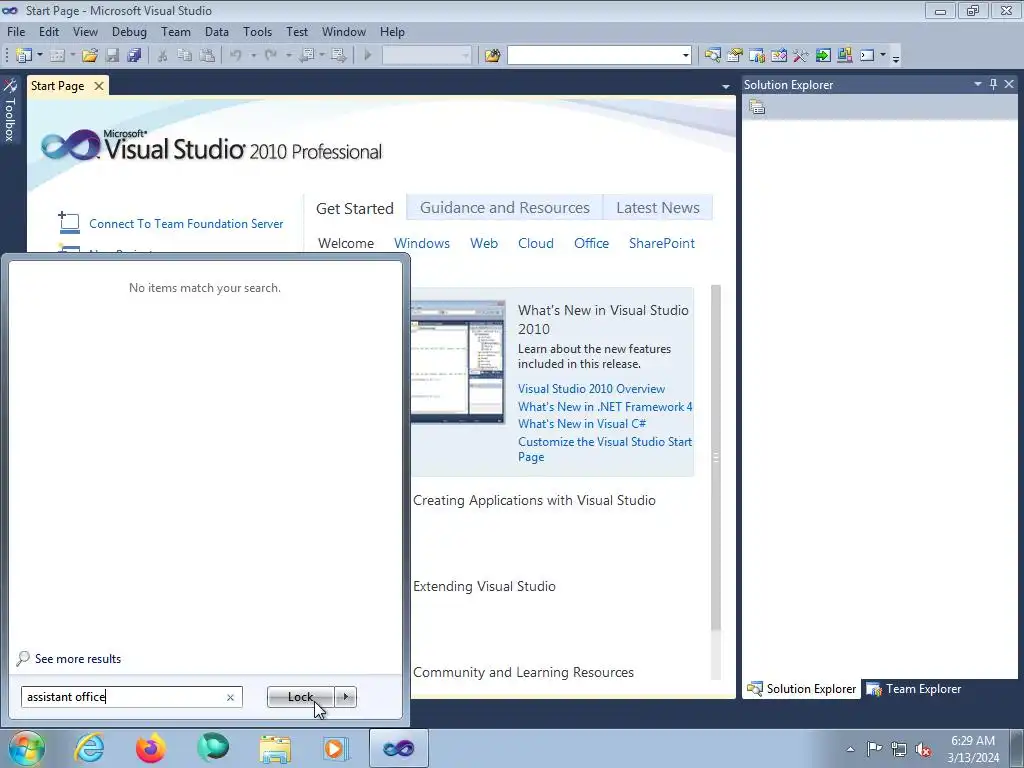Open the Solution Configurations combo box
Screen dimensions: 1024x768
point(426,56)
